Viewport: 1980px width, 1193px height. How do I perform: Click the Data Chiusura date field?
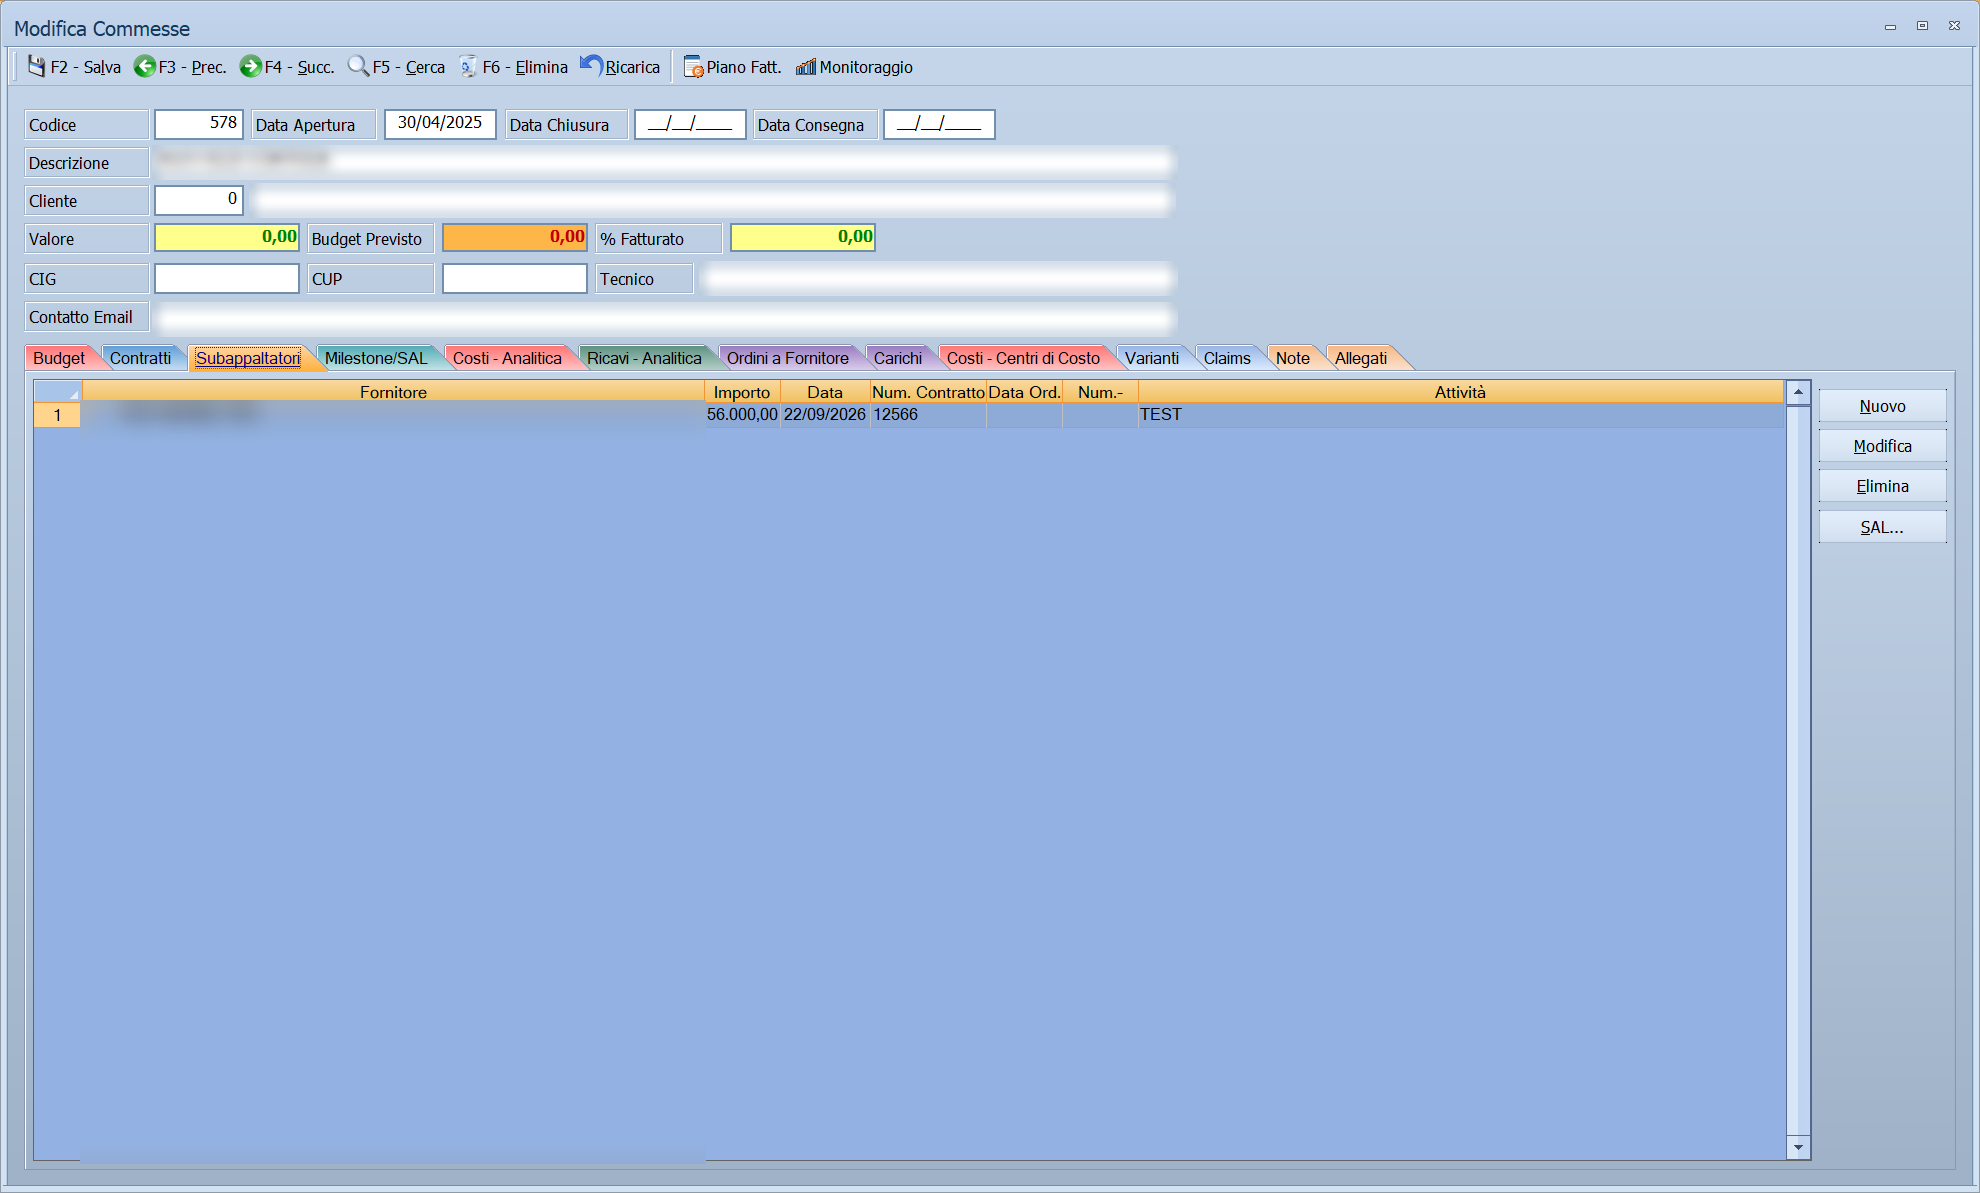click(x=690, y=124)
